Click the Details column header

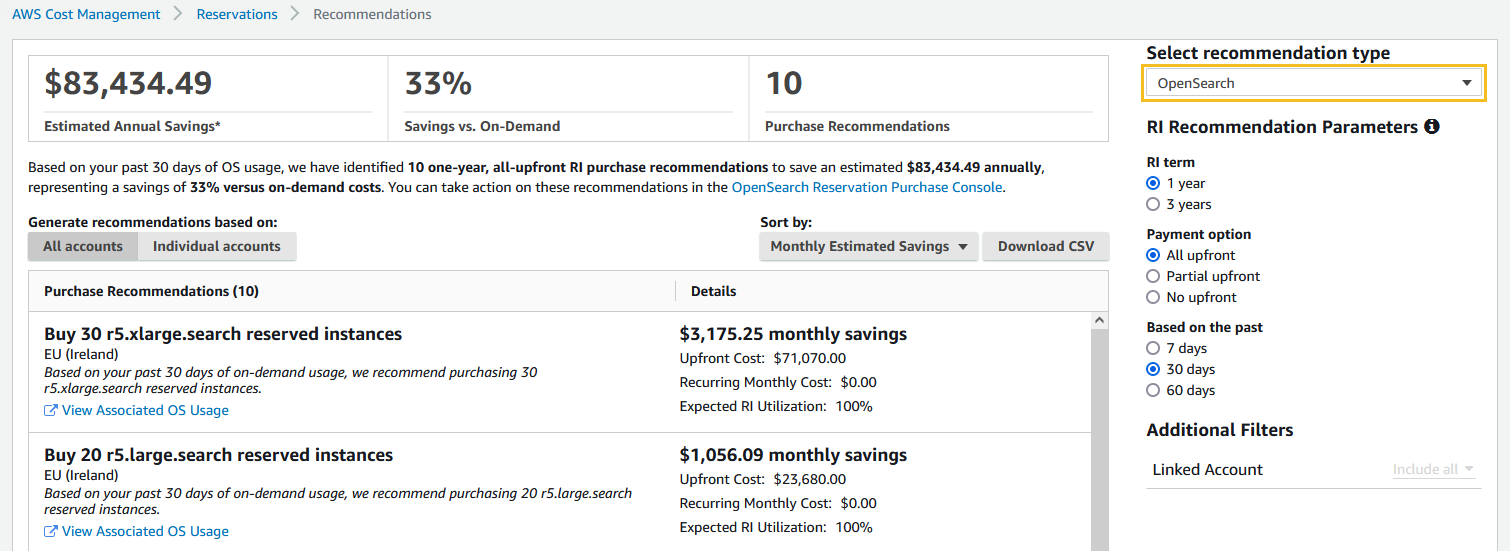[713, 291]
